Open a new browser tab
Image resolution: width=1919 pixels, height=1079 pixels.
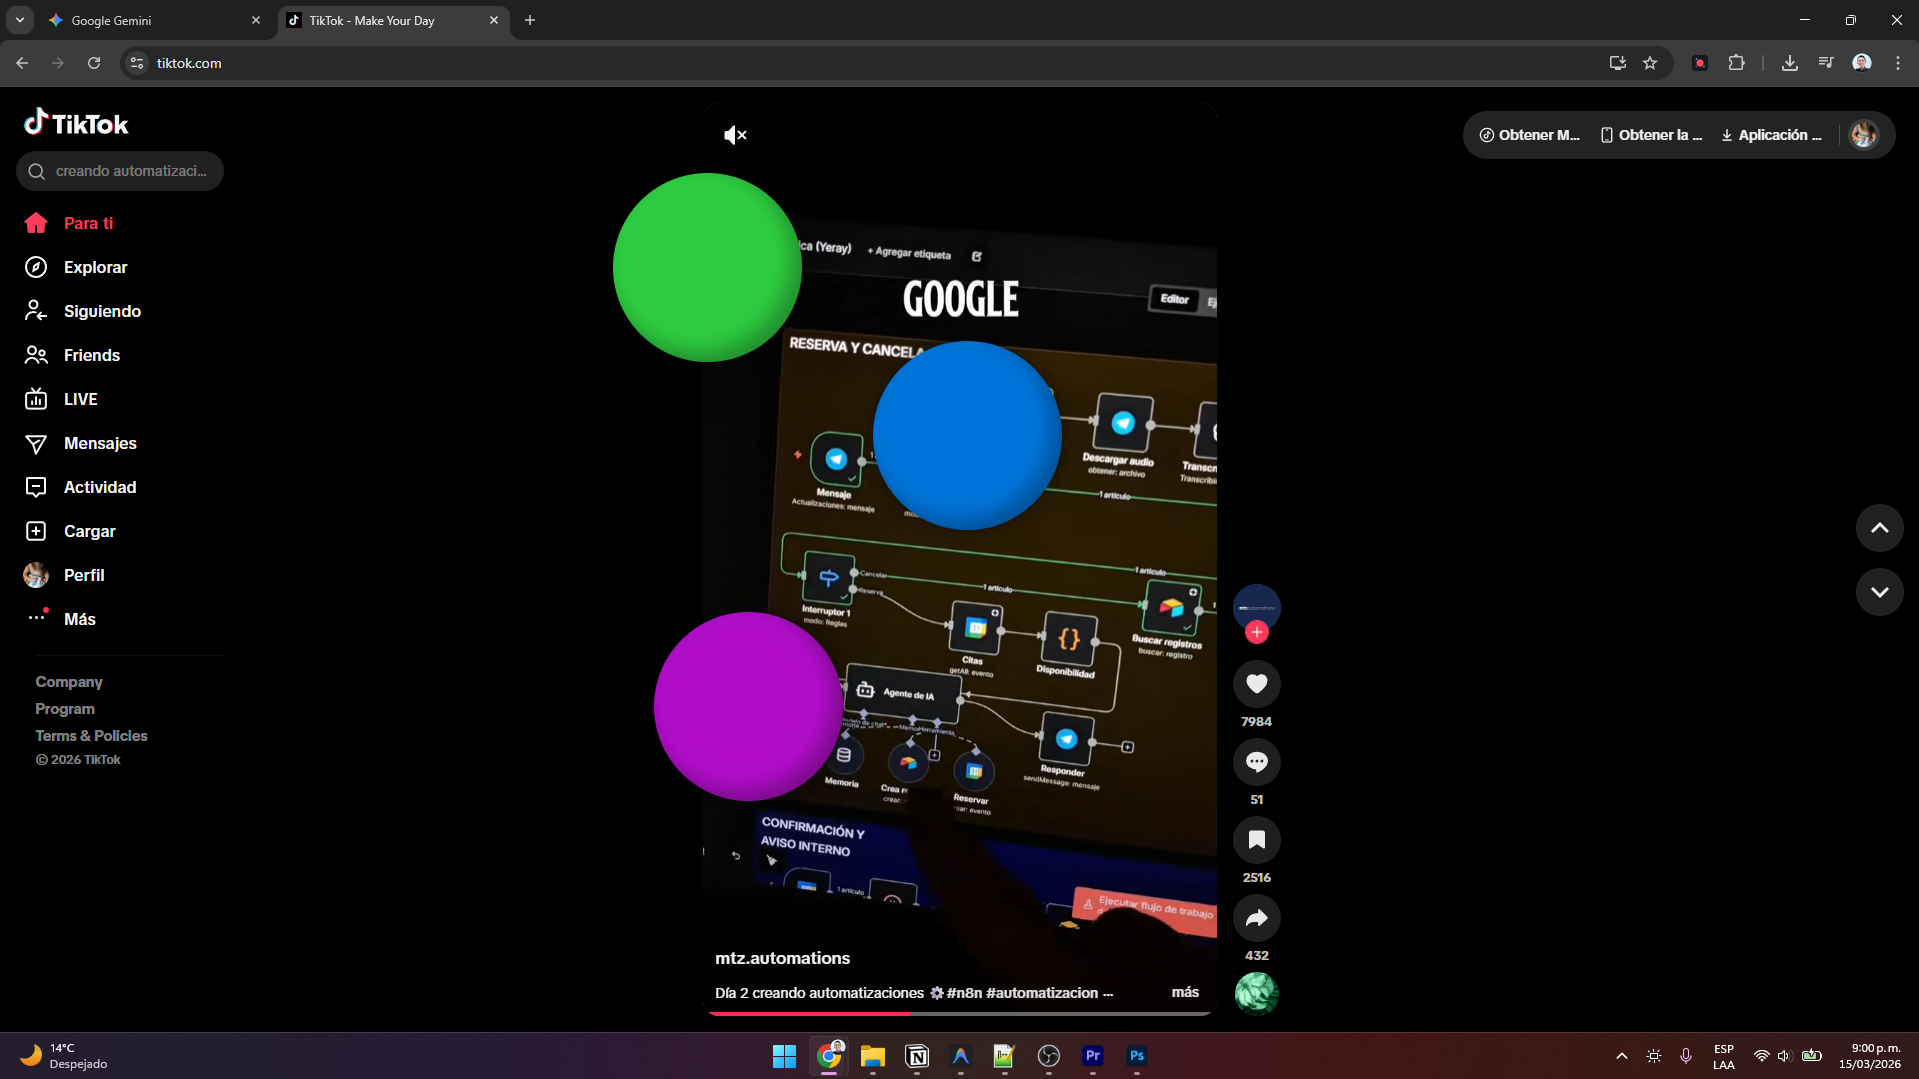point(530,20)
